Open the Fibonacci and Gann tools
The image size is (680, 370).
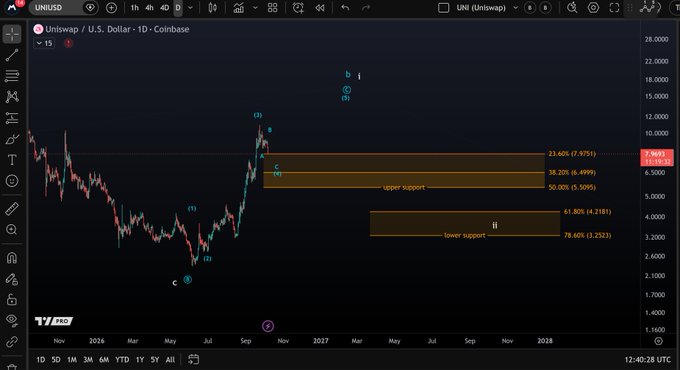(x=12, y=76)
